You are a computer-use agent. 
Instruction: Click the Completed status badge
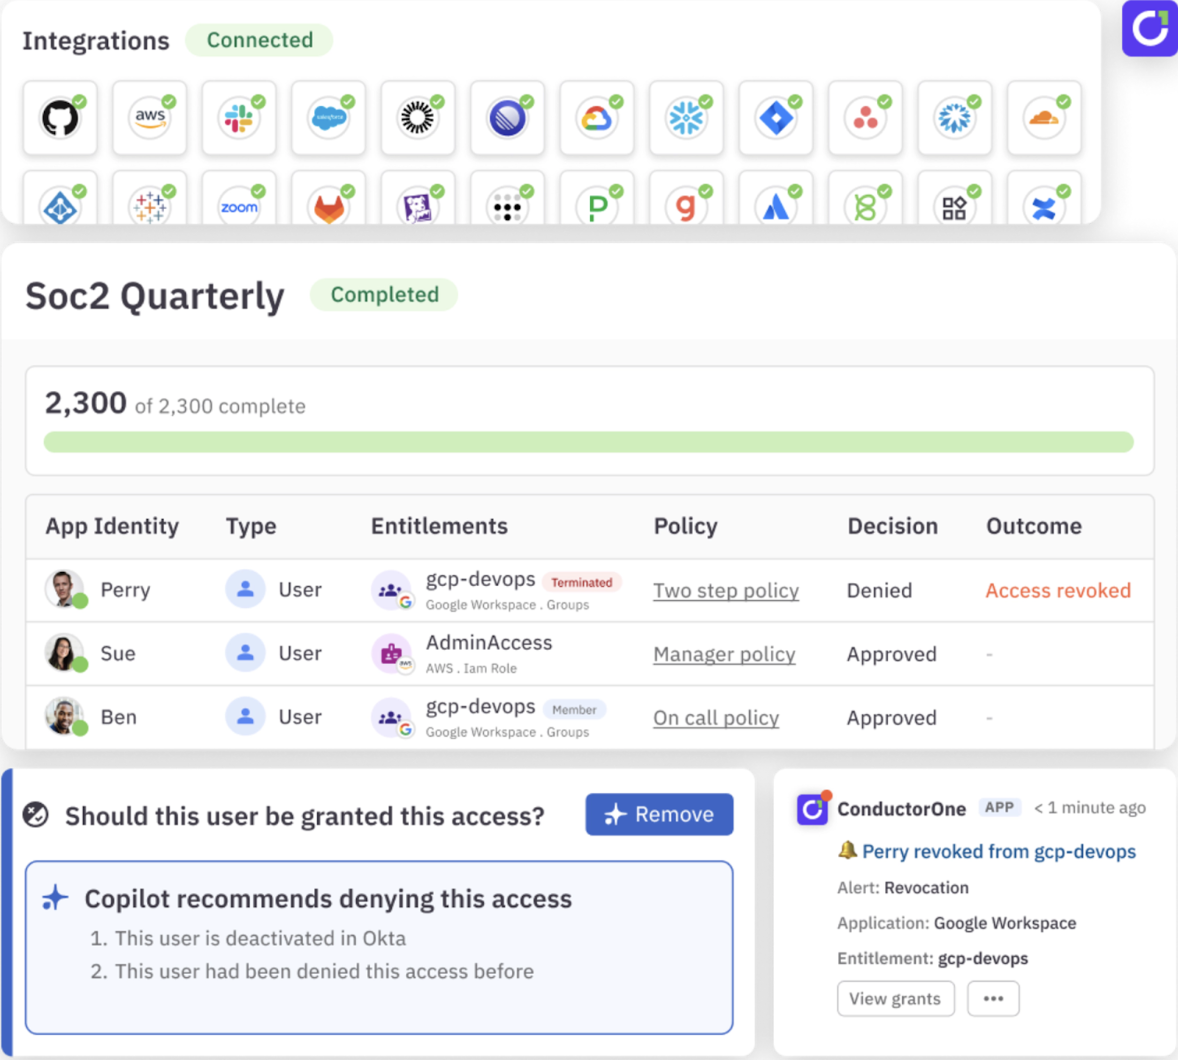coord(384,294)
